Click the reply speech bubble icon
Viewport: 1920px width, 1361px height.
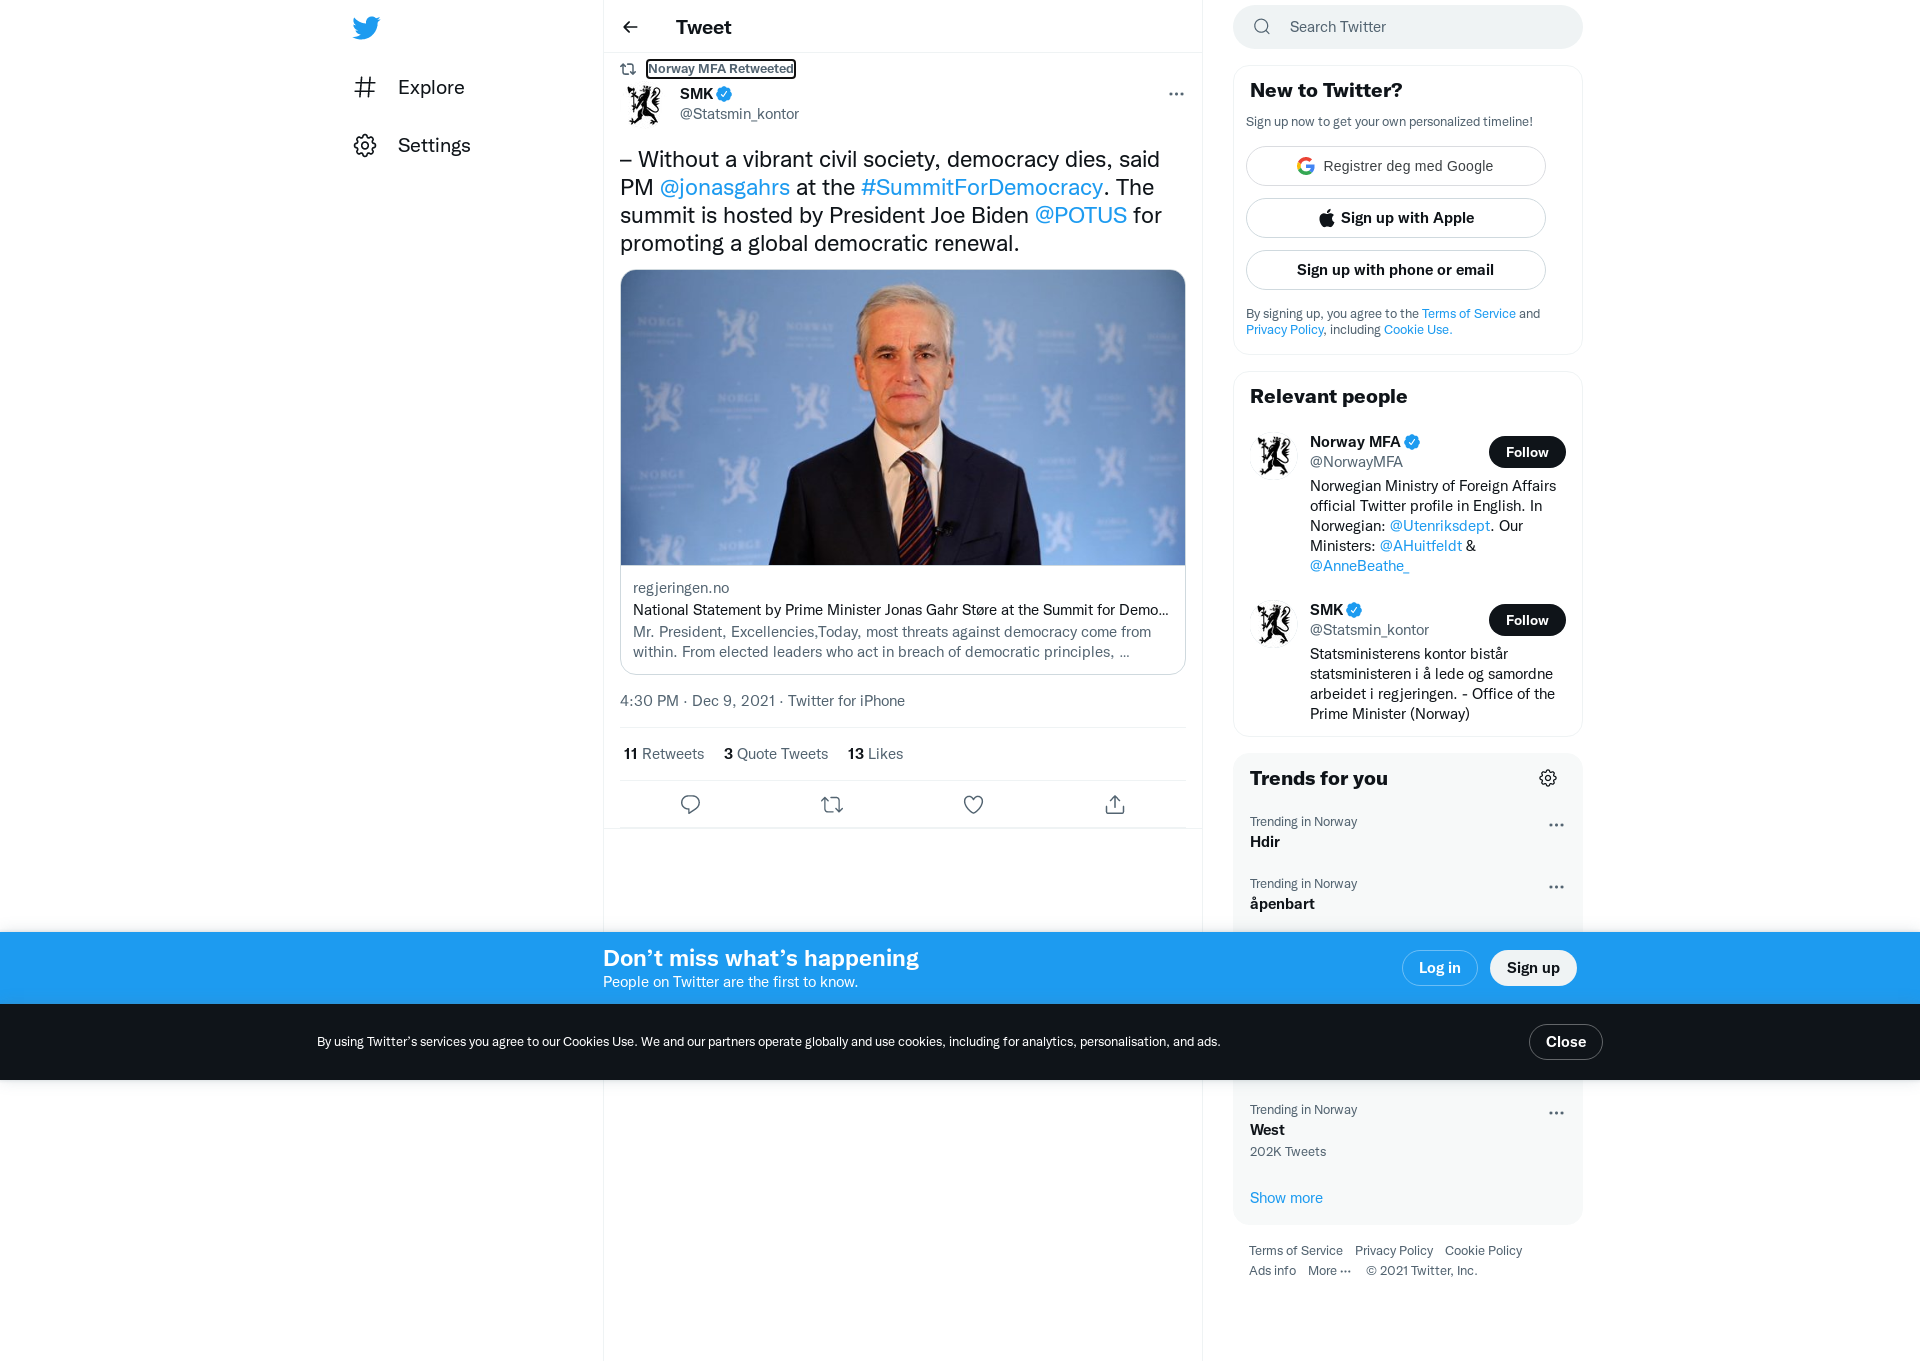click(690, 804)
